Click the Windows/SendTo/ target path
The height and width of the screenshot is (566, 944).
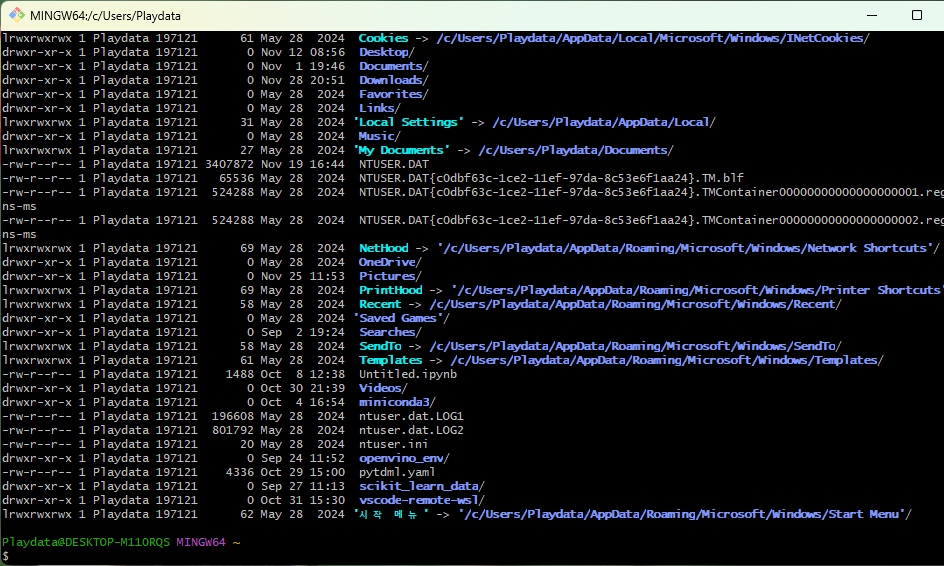636,346
